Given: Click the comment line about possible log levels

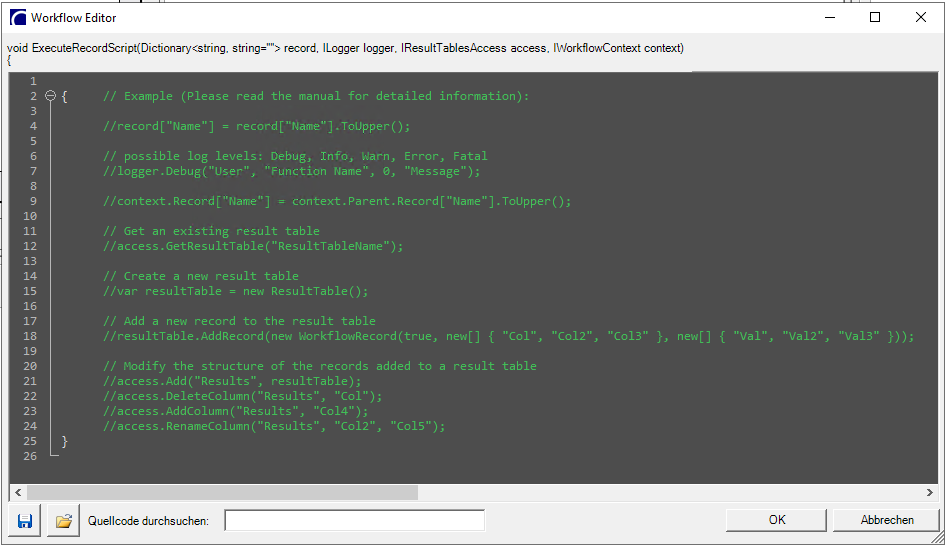Looking at the screenshot, I should coord(295,156).
